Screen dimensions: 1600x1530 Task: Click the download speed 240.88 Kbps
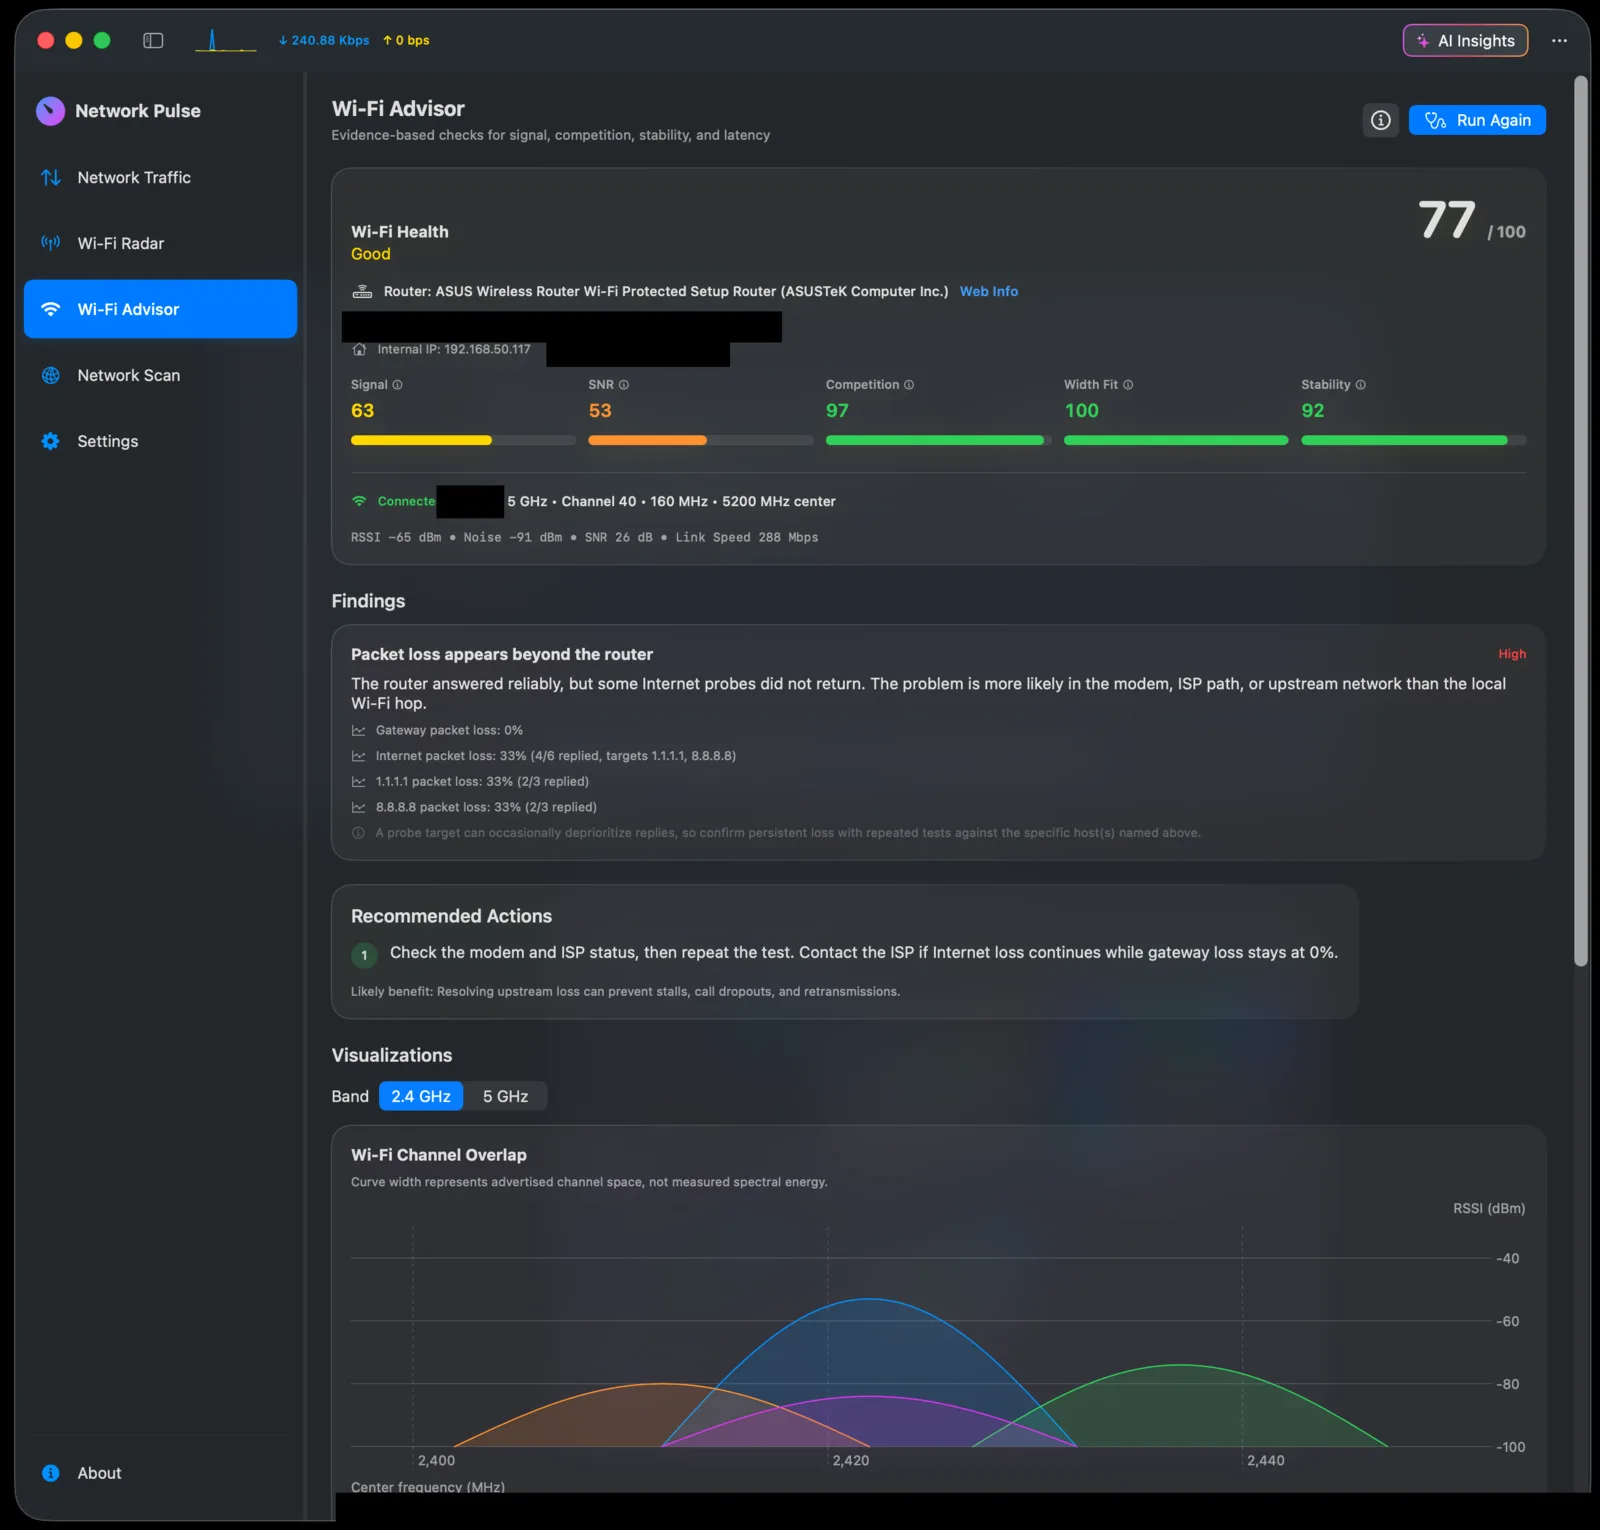point(324,40)
